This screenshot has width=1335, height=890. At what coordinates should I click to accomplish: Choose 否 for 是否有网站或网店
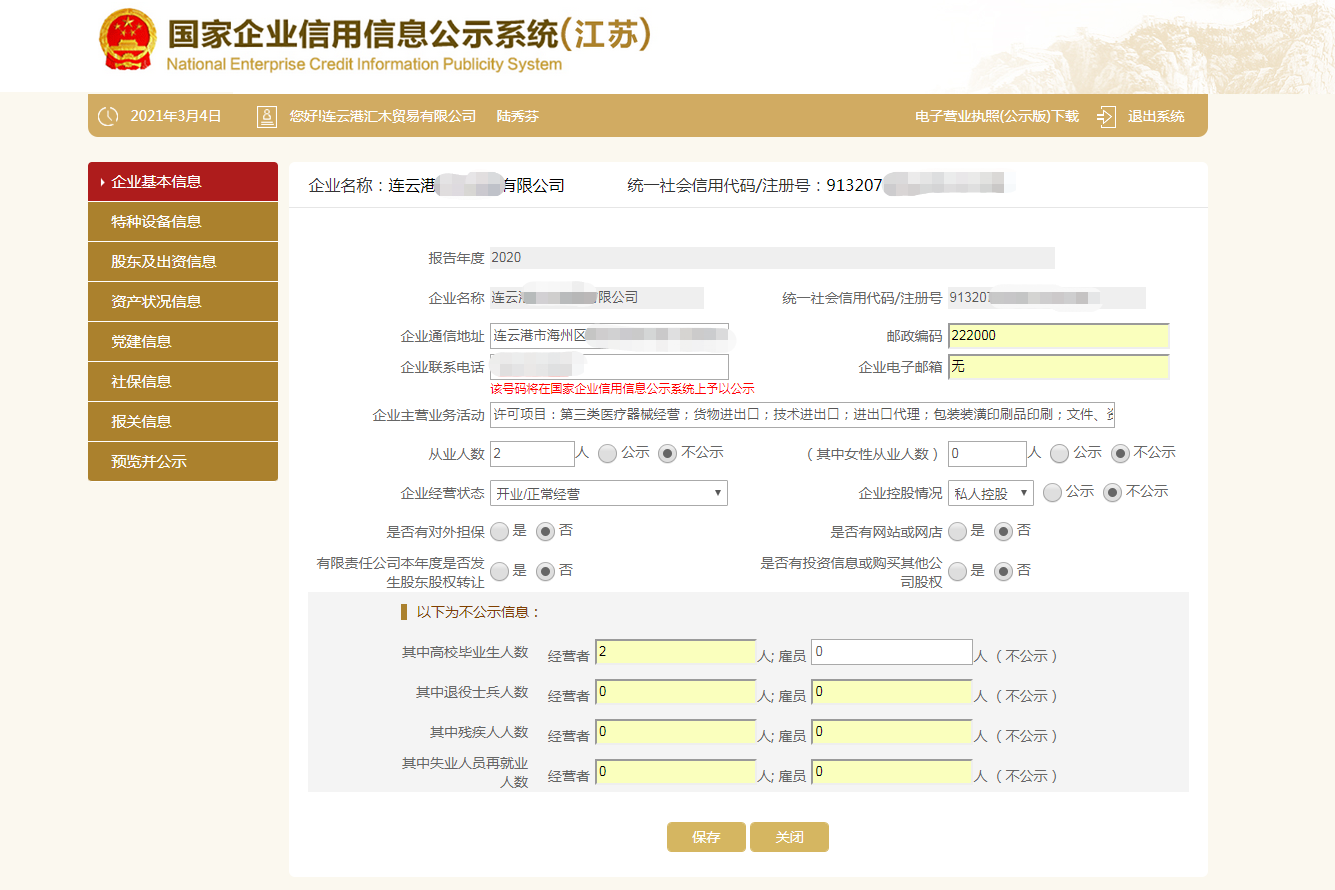[x=1003, y=531]
